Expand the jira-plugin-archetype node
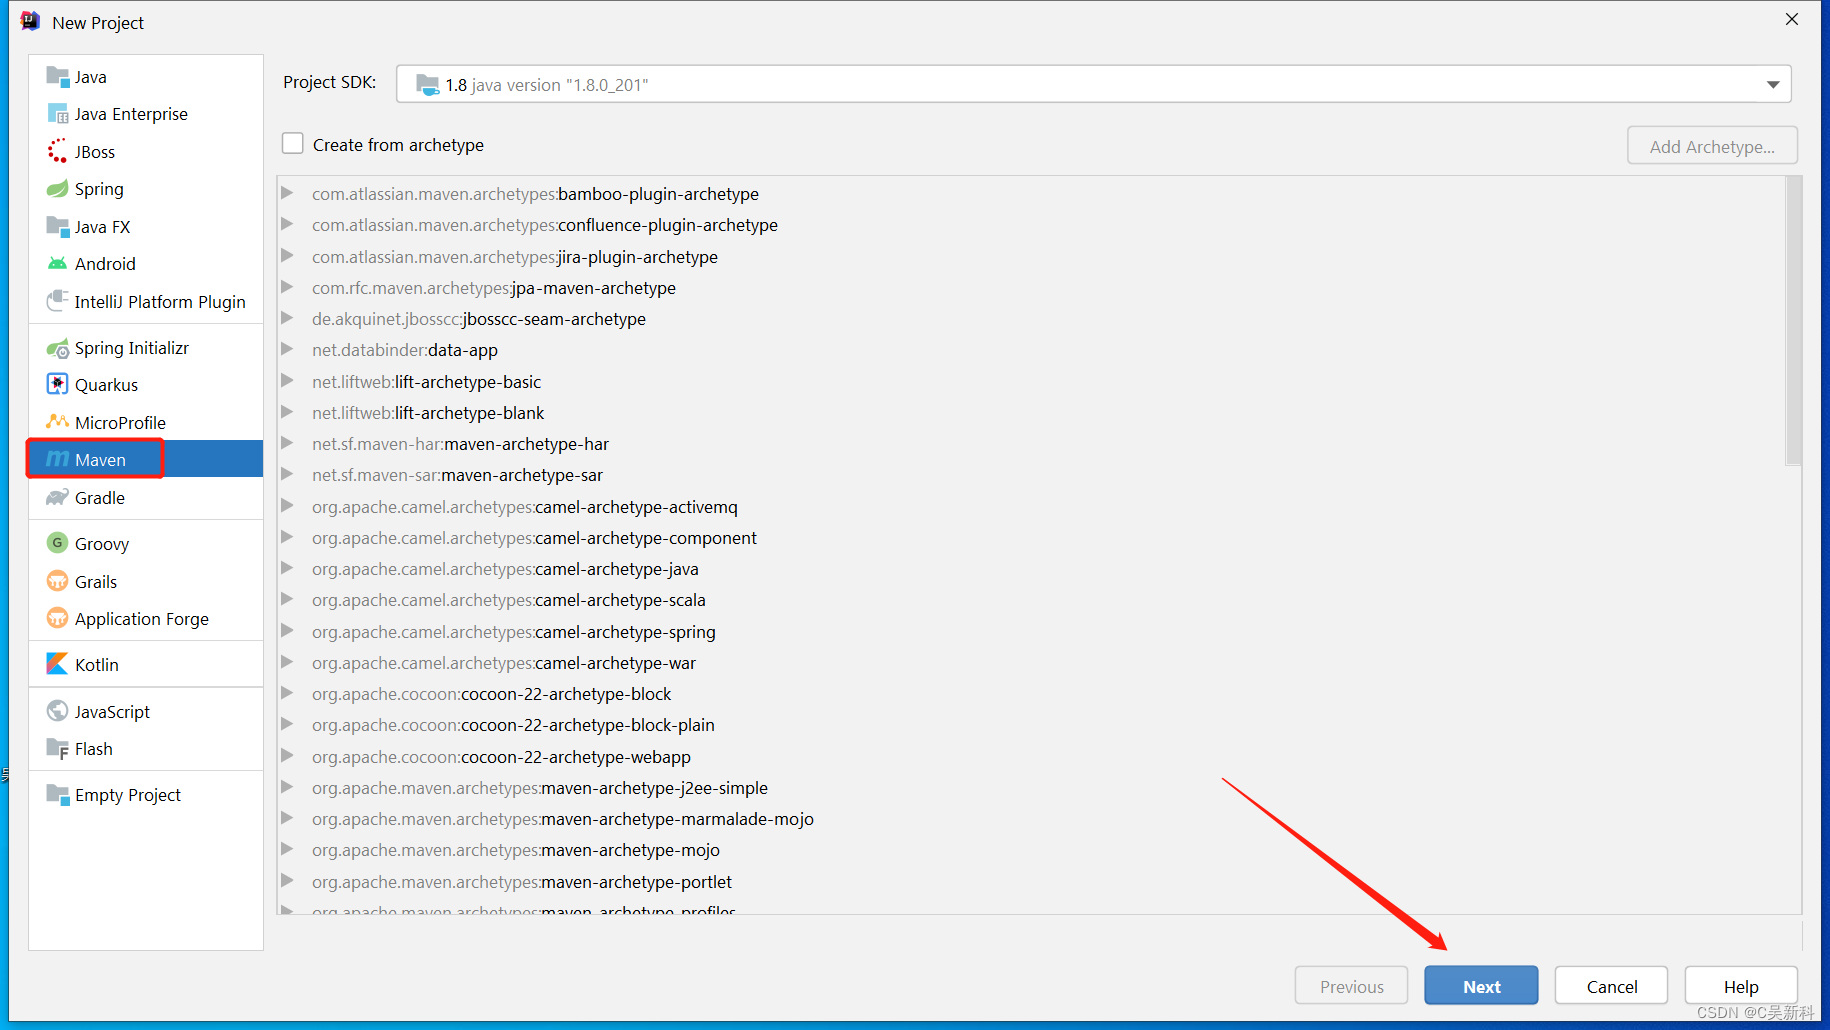Screen dimensions: 1830x1030 (x=287, y=256)
